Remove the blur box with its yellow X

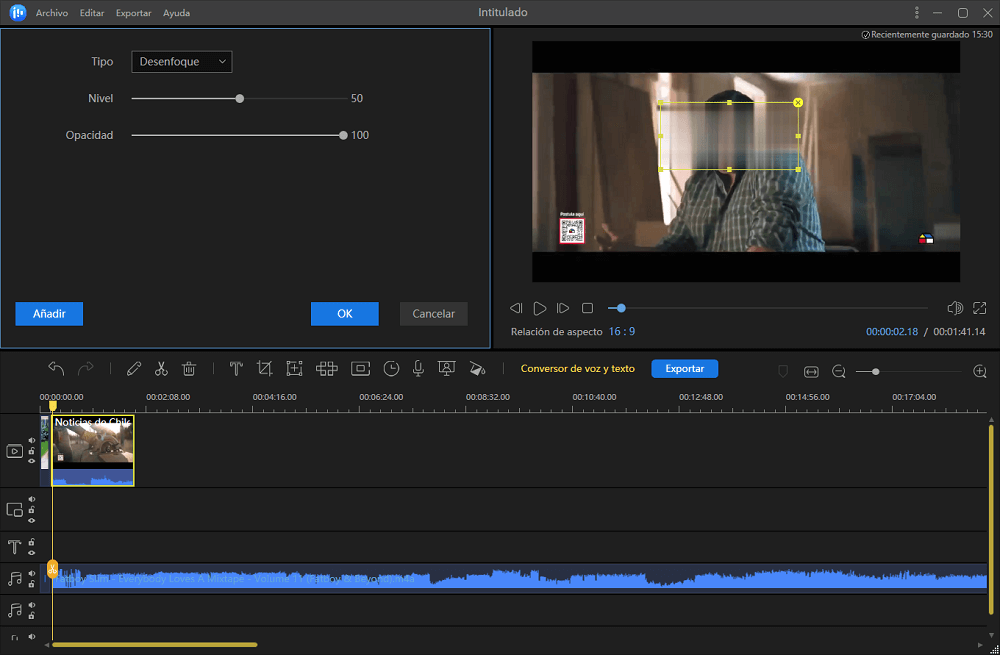798,102
